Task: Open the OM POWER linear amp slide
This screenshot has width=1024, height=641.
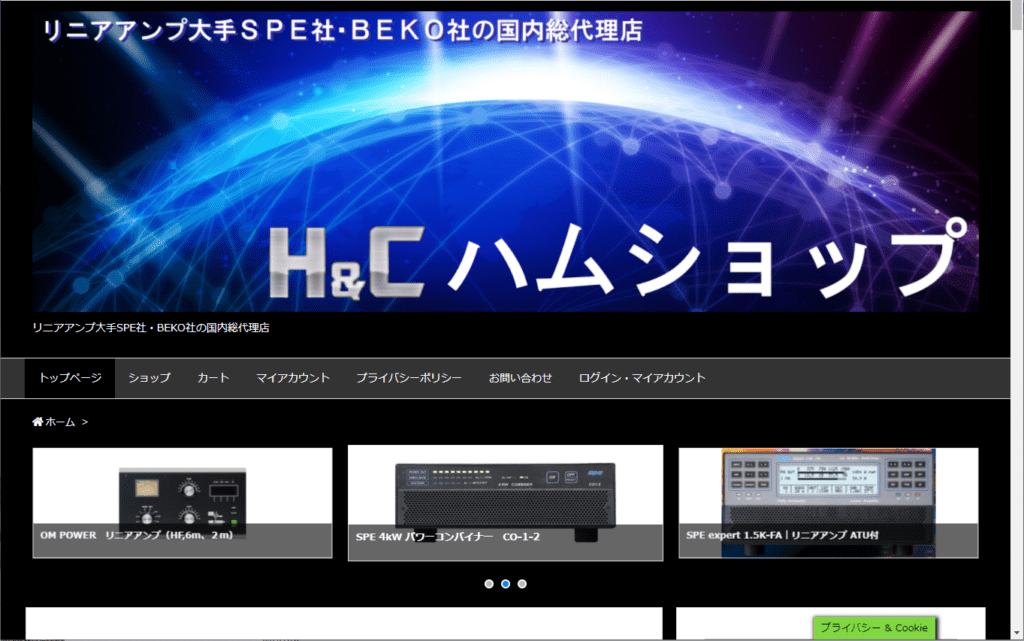Action: pyautogui.click(x=182, y=502)
